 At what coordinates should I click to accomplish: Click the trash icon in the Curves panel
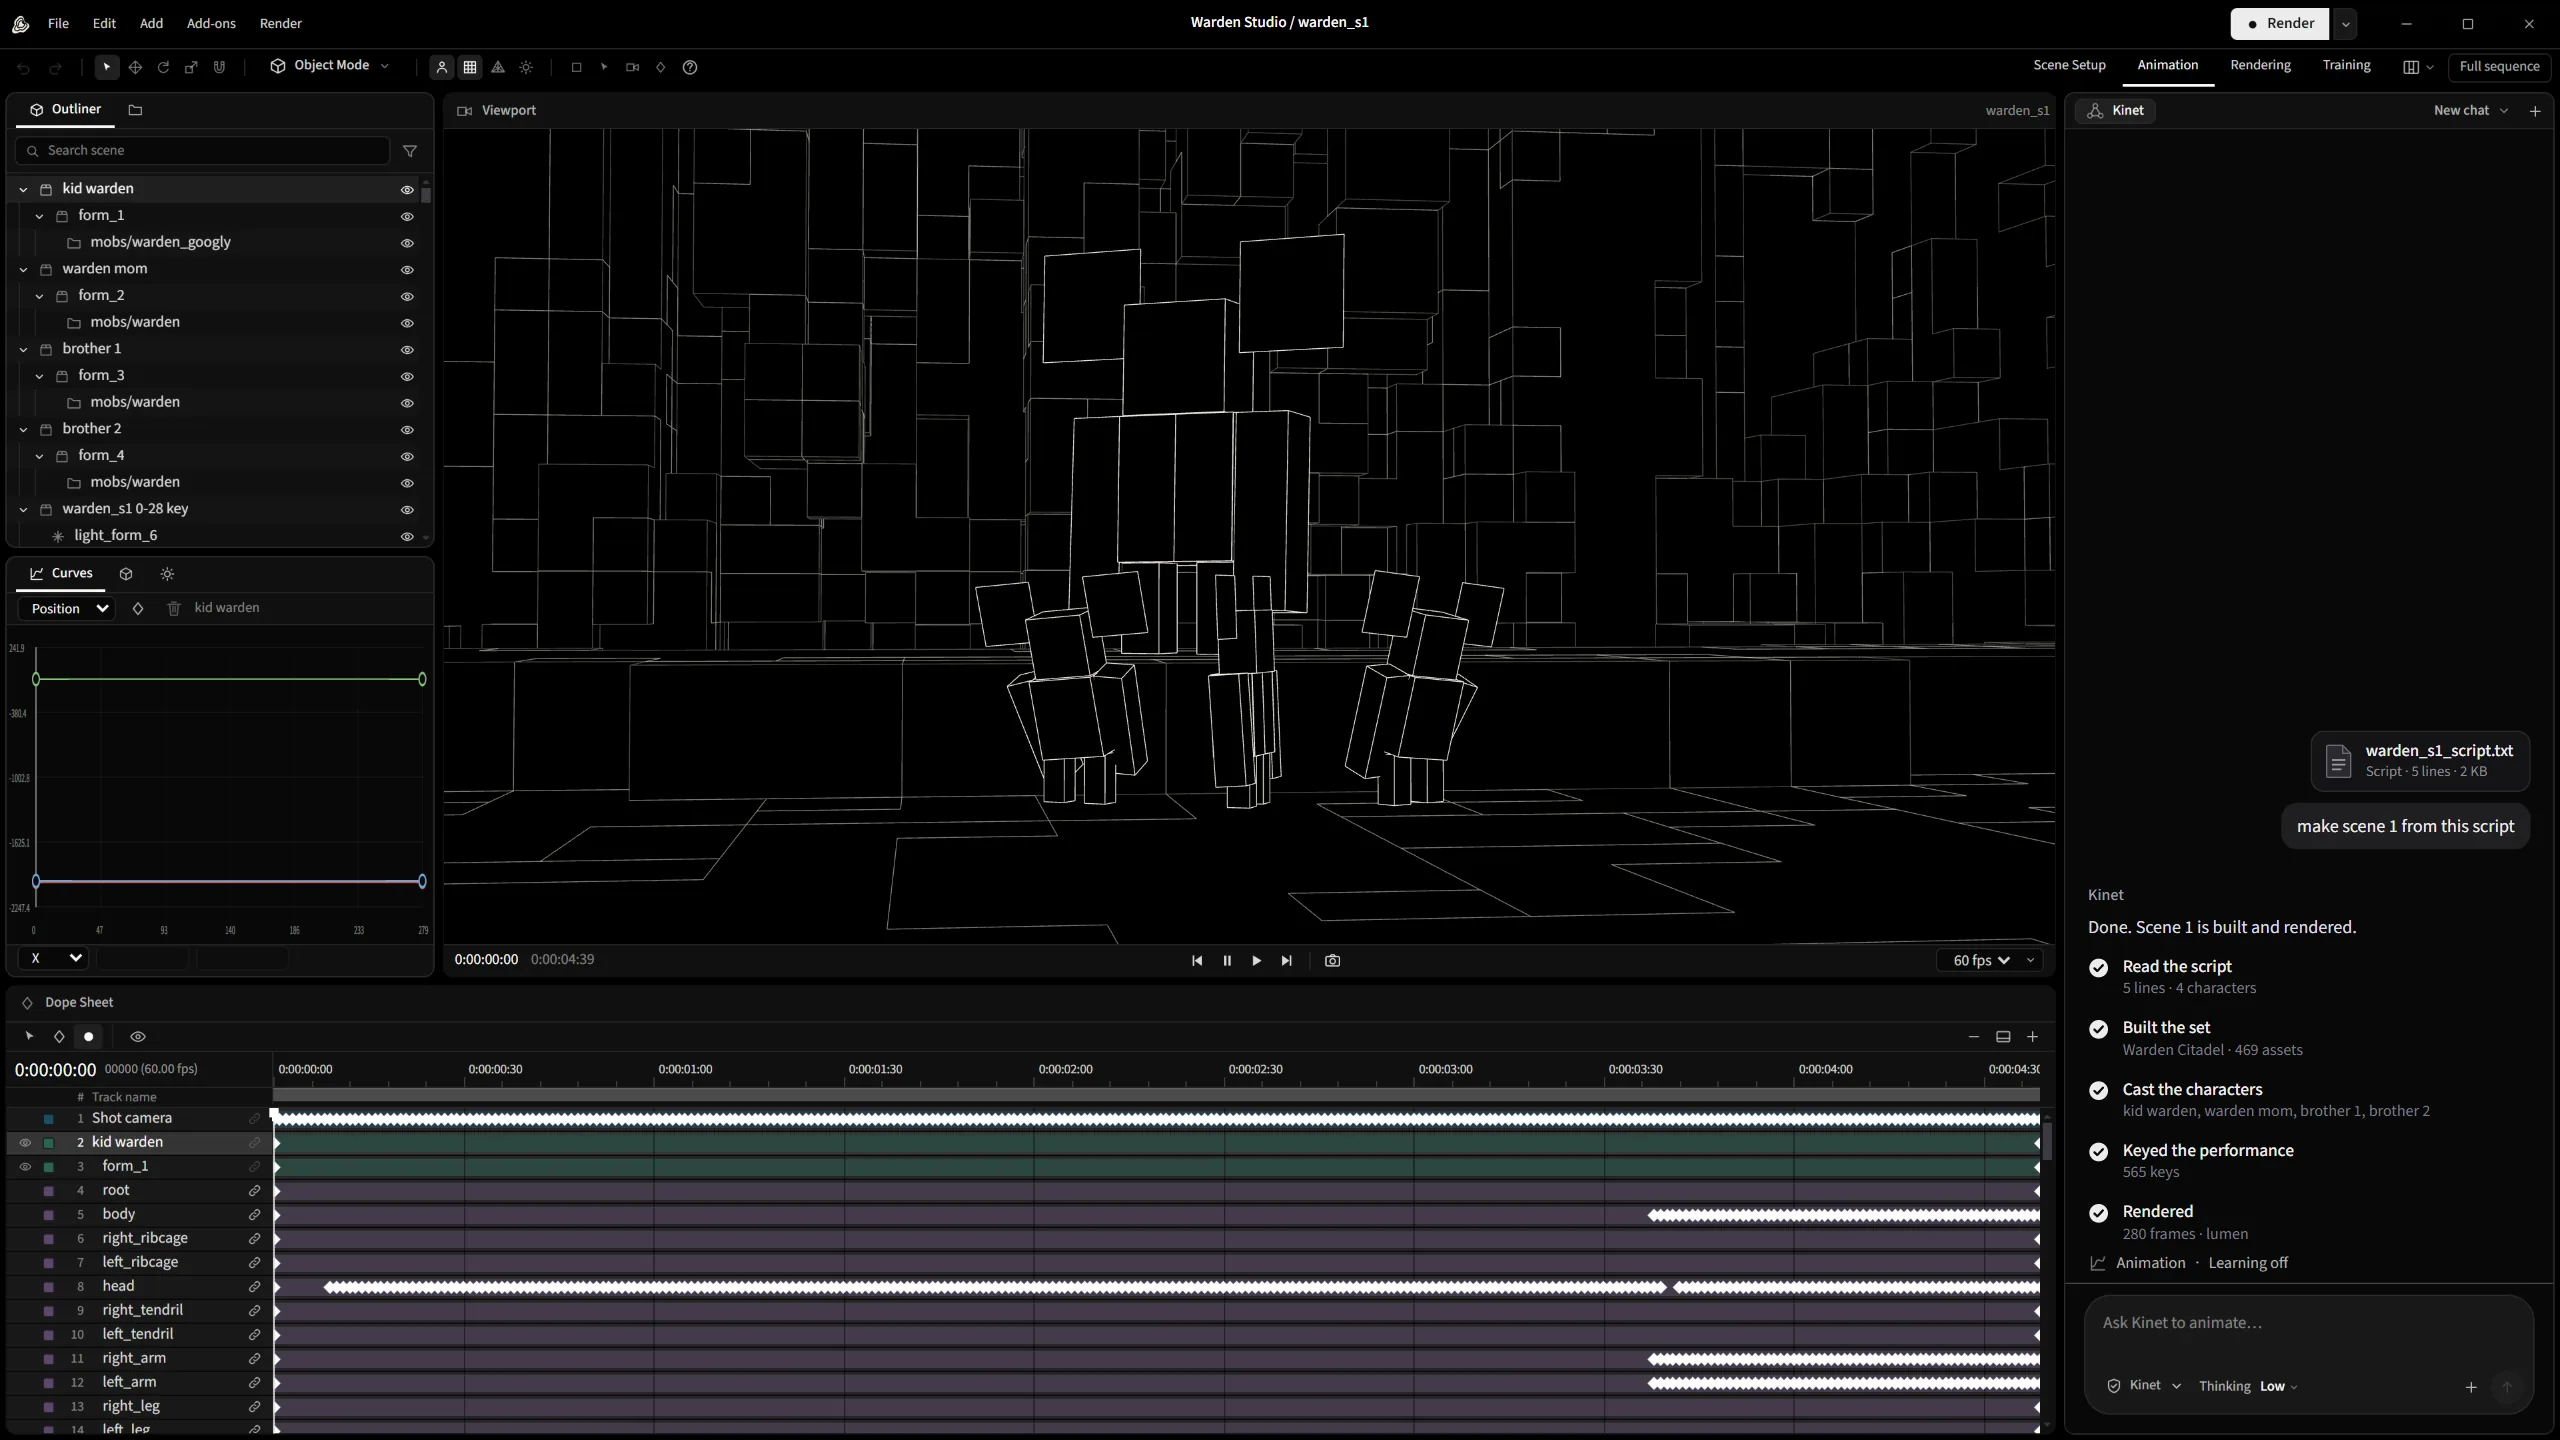(174, 609)
